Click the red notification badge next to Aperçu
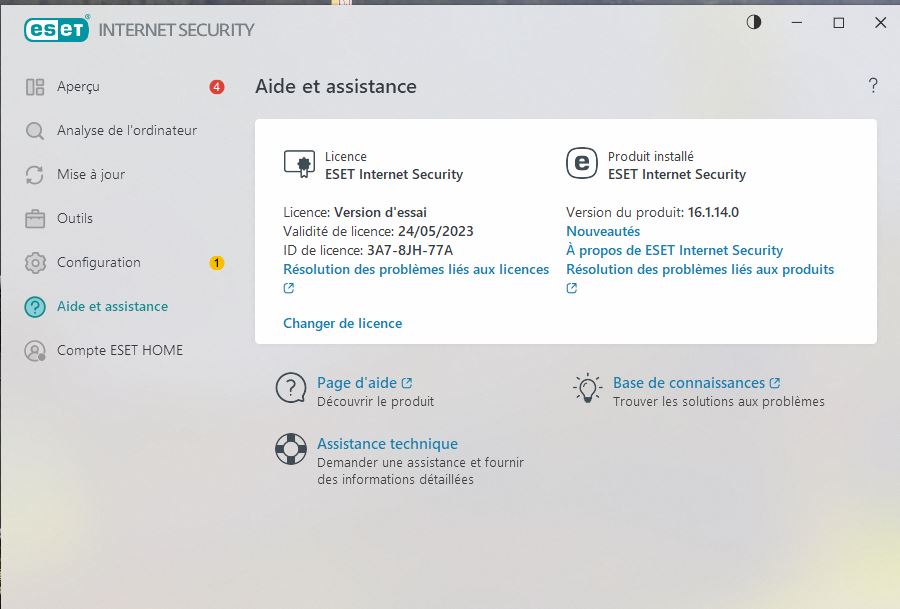Screen dimensions: 900x609 (216, 87)
